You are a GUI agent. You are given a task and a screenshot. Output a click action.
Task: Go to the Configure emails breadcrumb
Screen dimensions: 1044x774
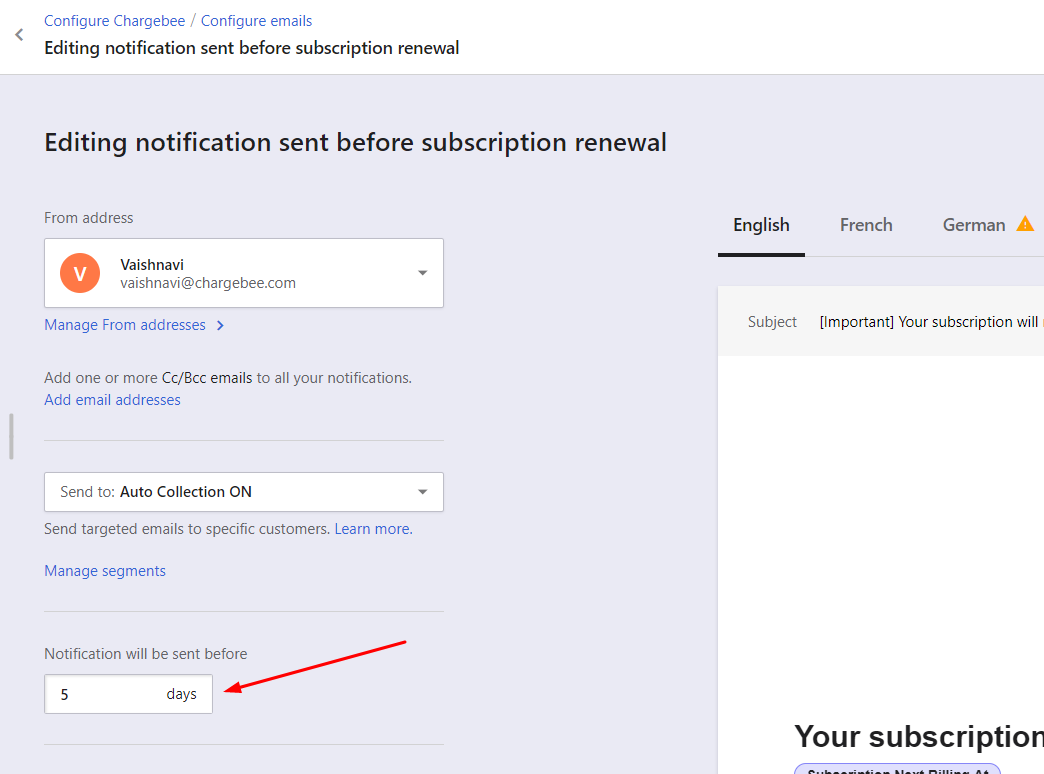(x=256, y=20)
